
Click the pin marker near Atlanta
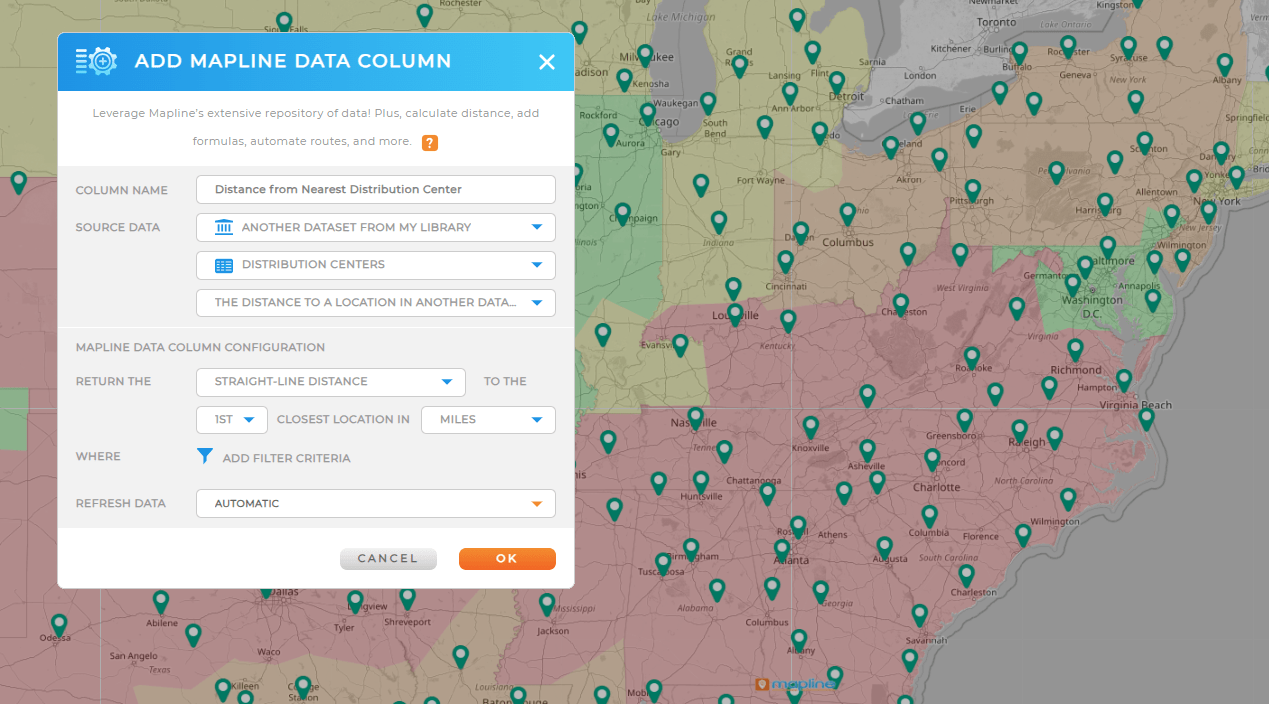pos(781,548)
